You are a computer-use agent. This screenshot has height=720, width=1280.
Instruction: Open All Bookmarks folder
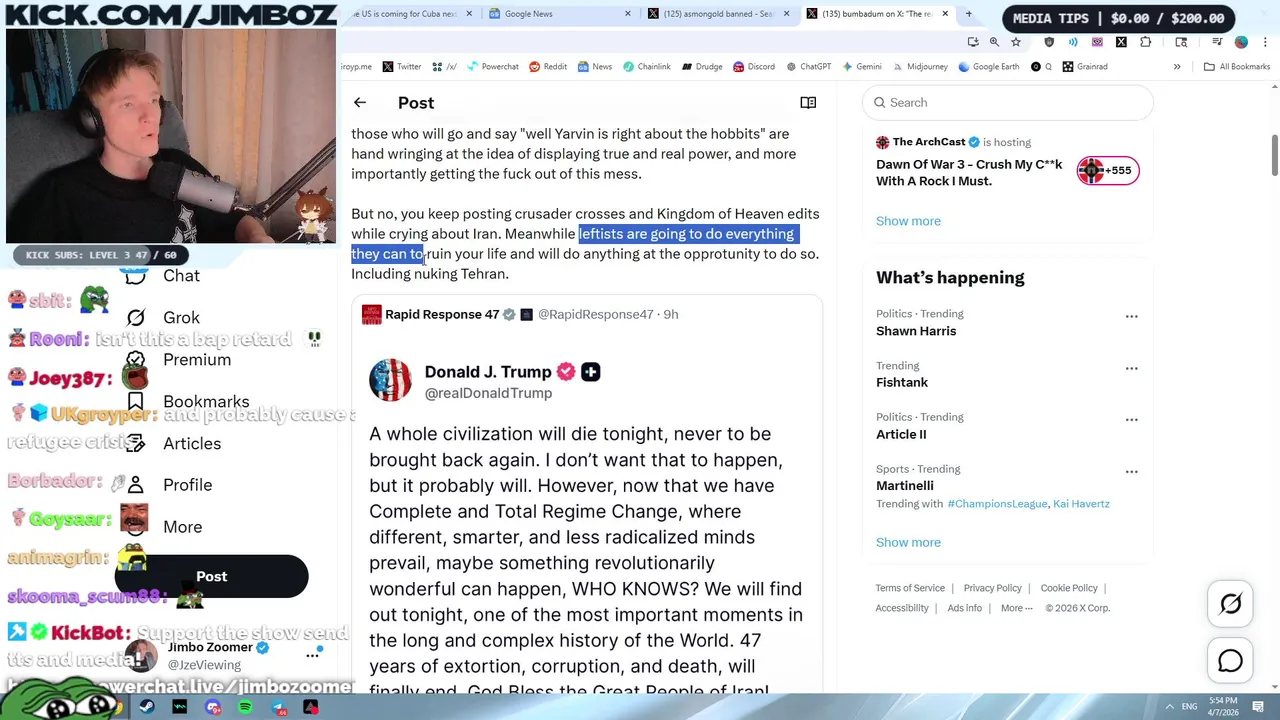(x=1237, y=66)
